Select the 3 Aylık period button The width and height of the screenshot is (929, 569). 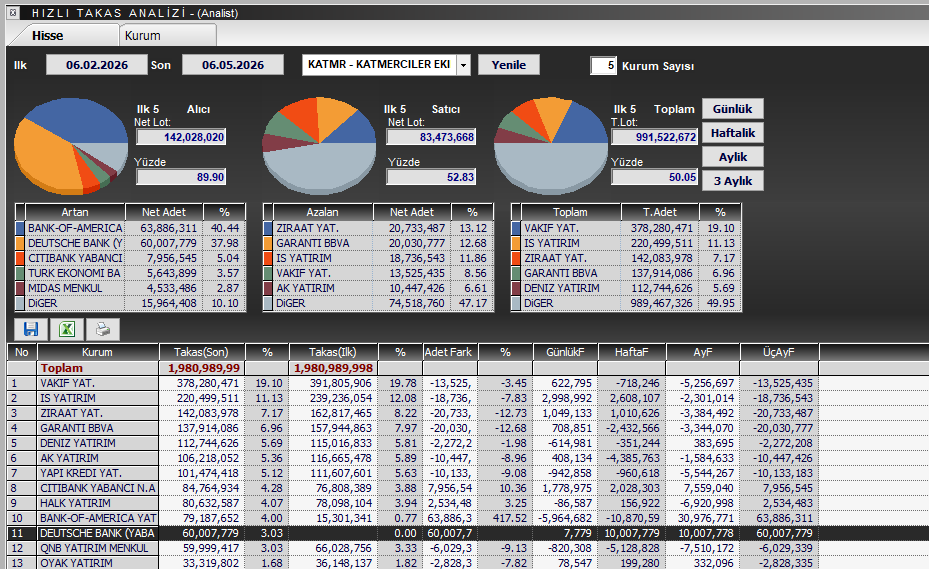(x=732, y=181)
